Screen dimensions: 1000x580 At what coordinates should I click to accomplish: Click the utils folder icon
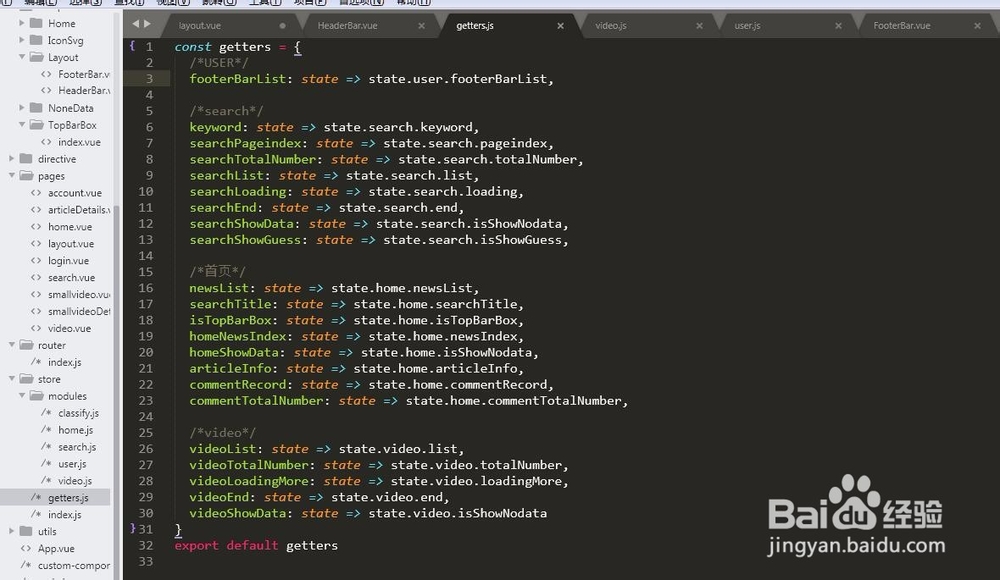pos(26,531)
